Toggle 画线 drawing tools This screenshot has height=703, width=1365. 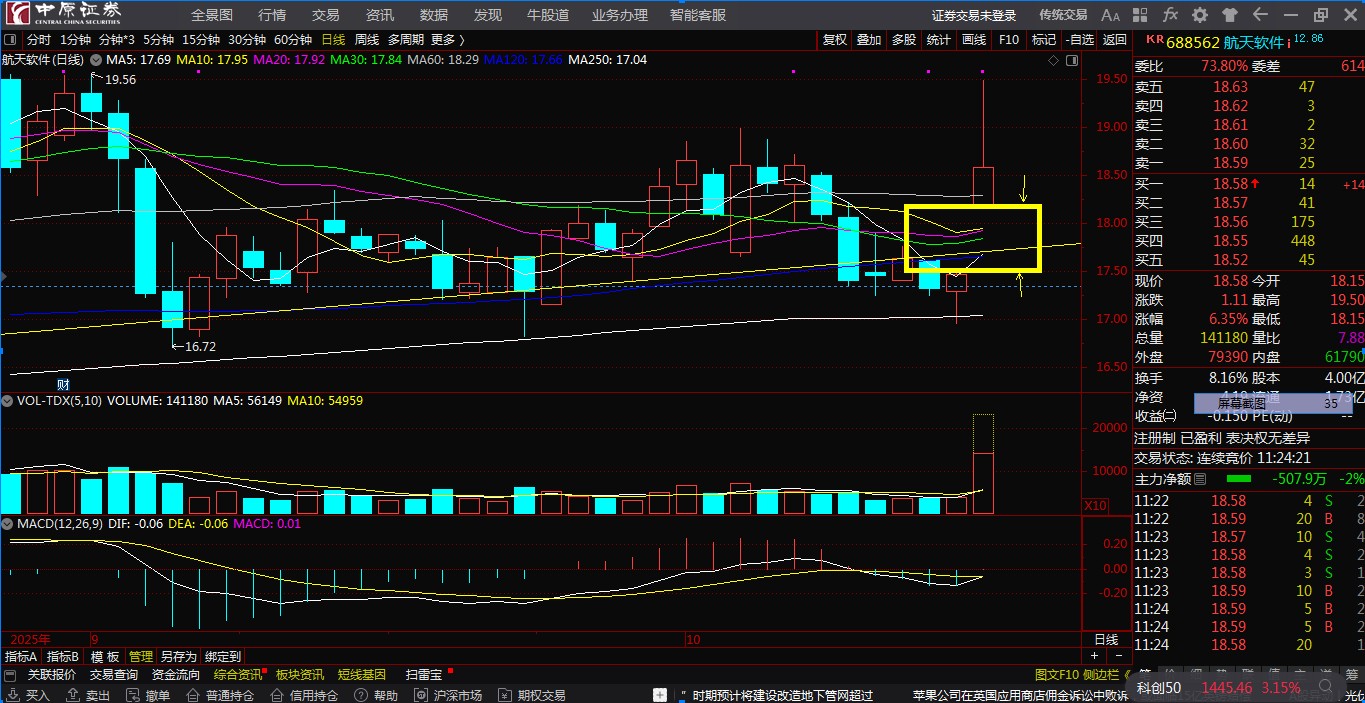(x=974, y=40)
